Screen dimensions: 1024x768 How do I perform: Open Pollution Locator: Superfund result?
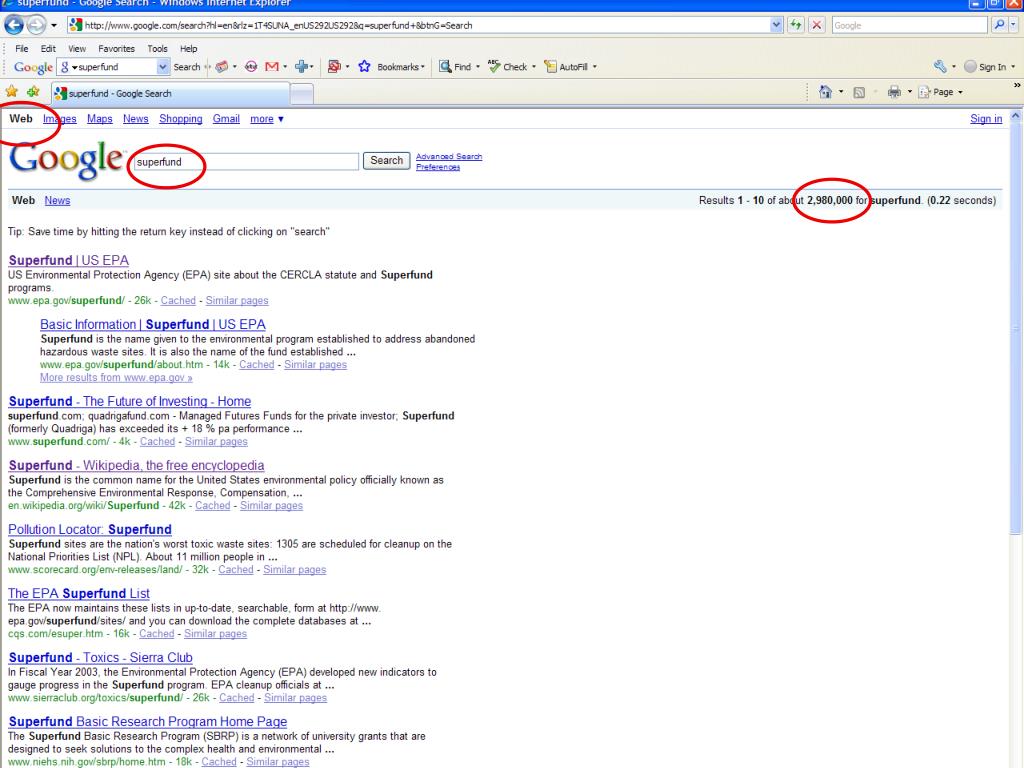click(x=90, y=530)
